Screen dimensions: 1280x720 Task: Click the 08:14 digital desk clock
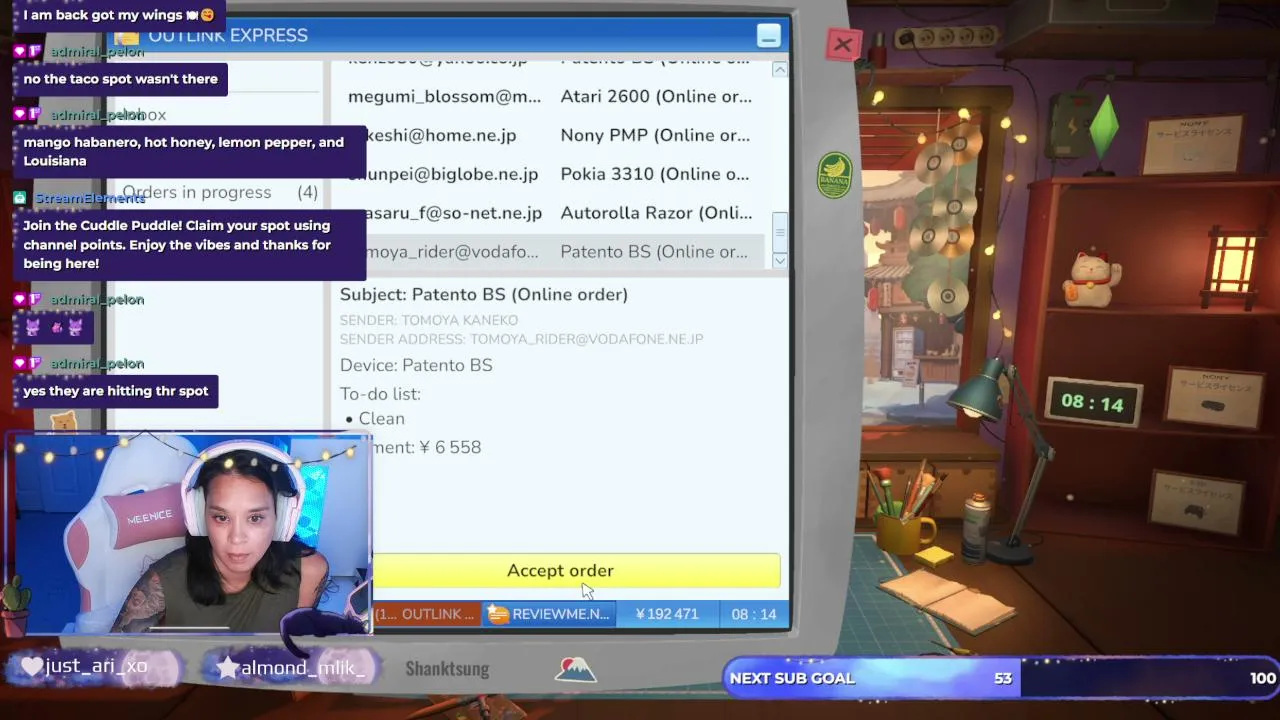pos(1093,403)
